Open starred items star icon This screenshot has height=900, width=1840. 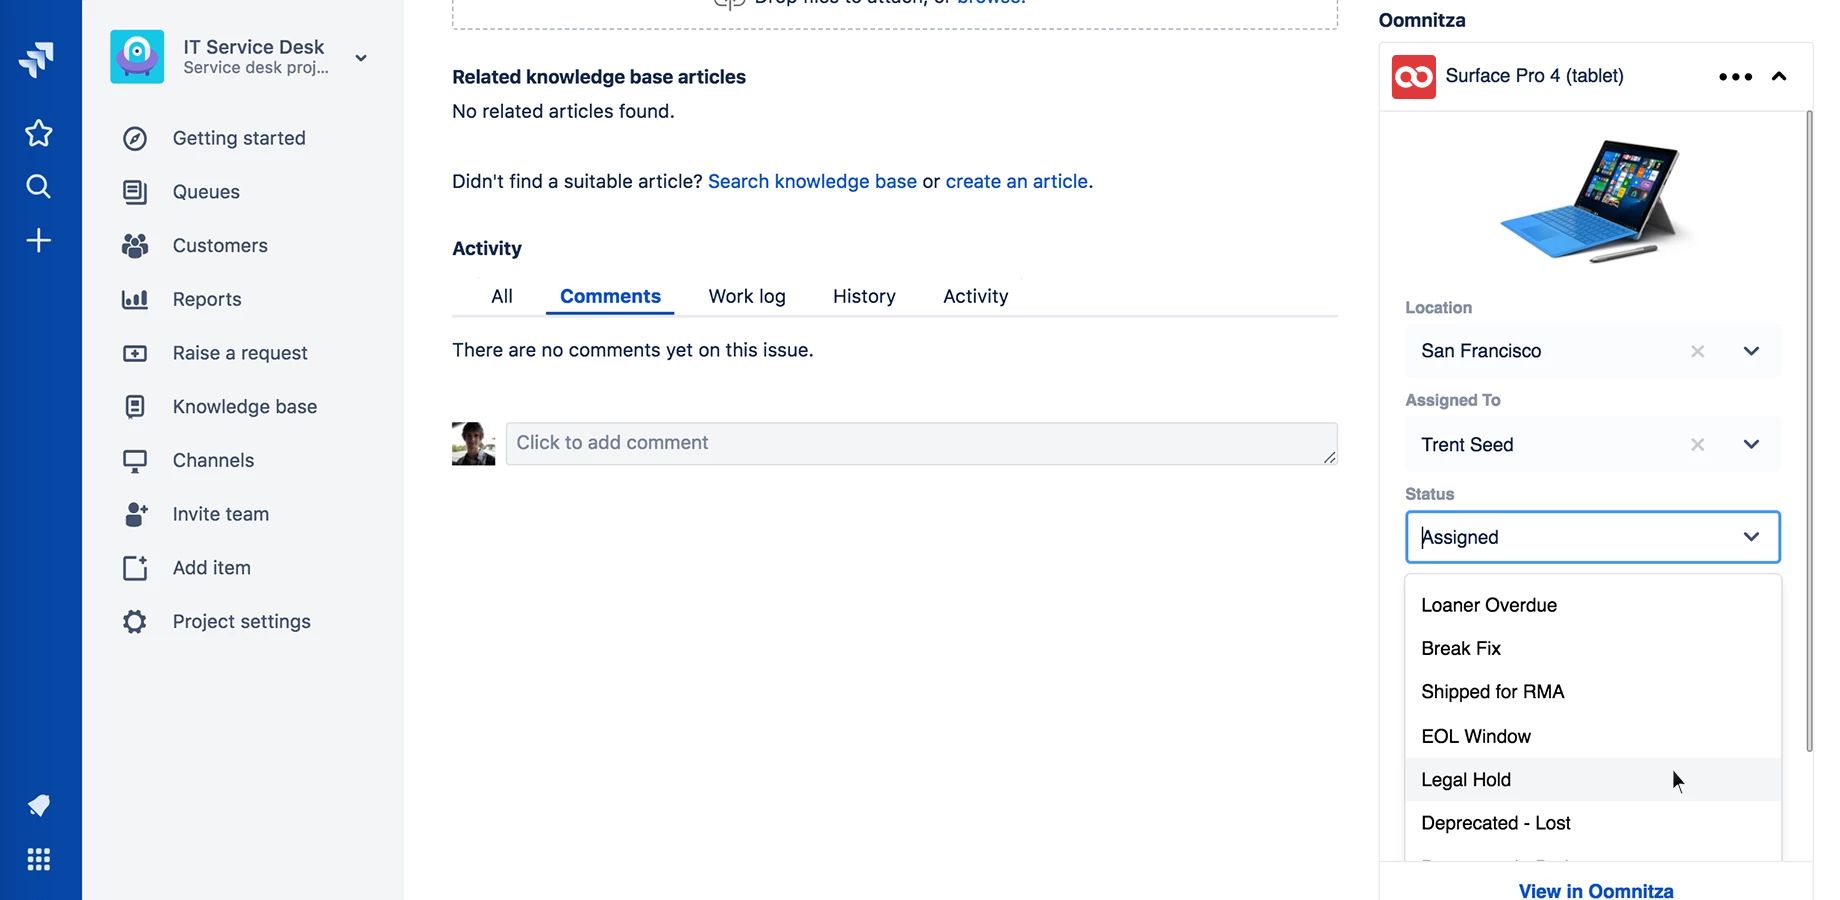click(38, 133)
